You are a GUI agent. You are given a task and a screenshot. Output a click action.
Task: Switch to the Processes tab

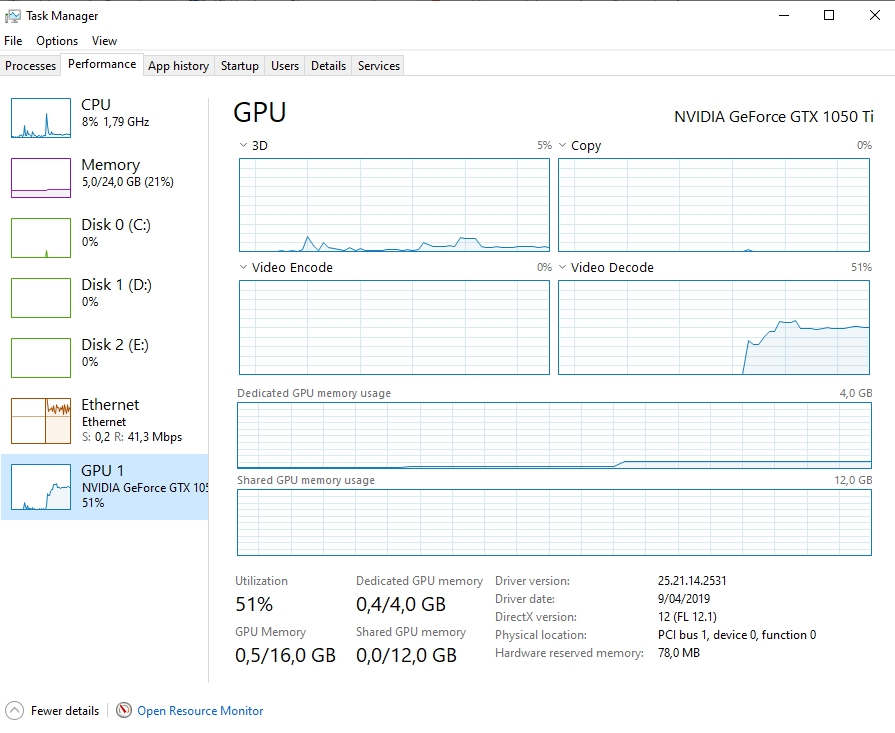[x=31, y=66]
